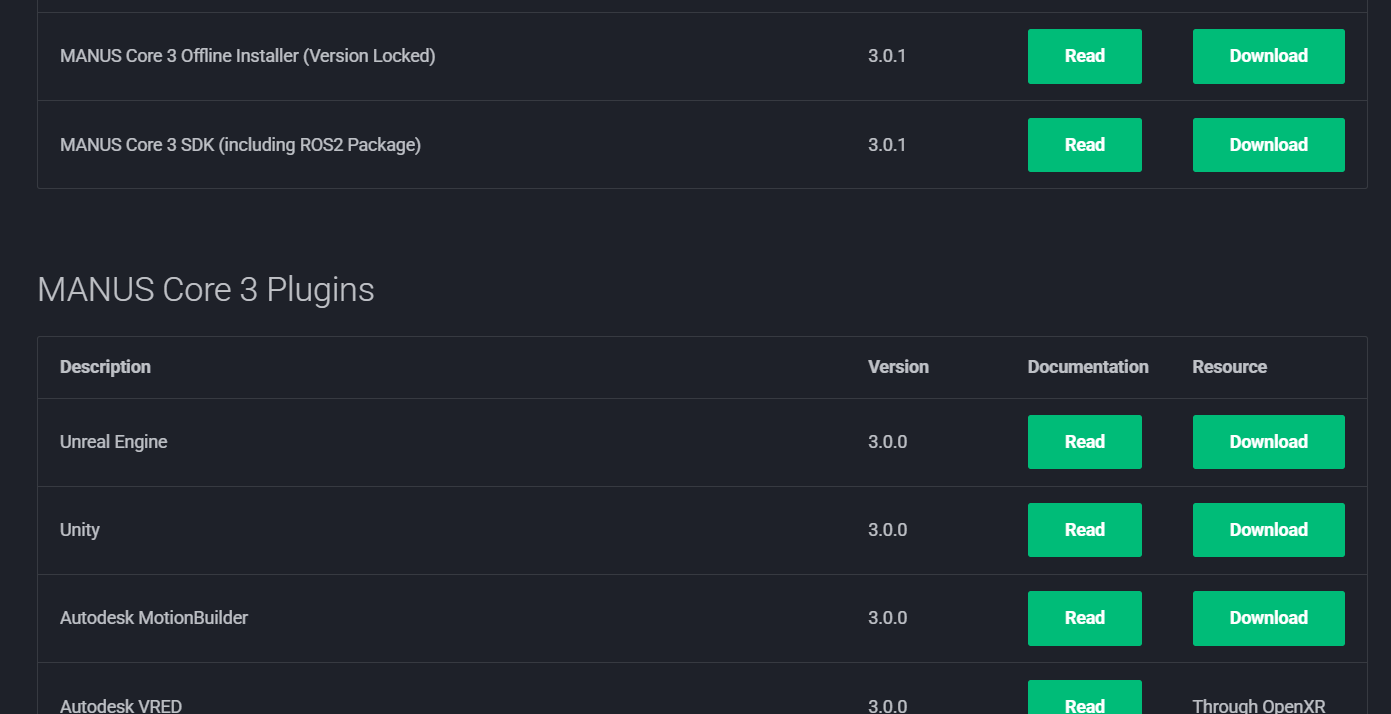This screenshot has height=714, width=1391.
Task: Click the Autodesk MotionBuilder row label
Action: 154,618
